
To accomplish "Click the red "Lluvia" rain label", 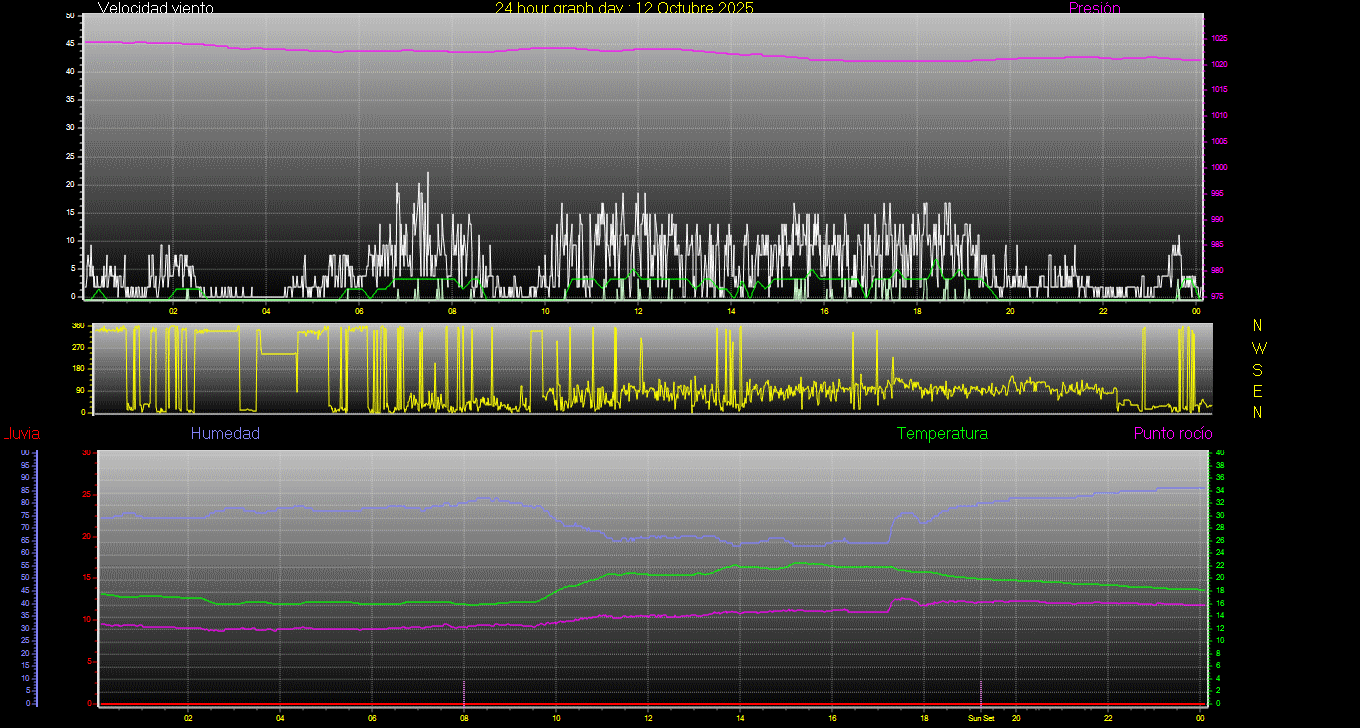I will 20,434.
